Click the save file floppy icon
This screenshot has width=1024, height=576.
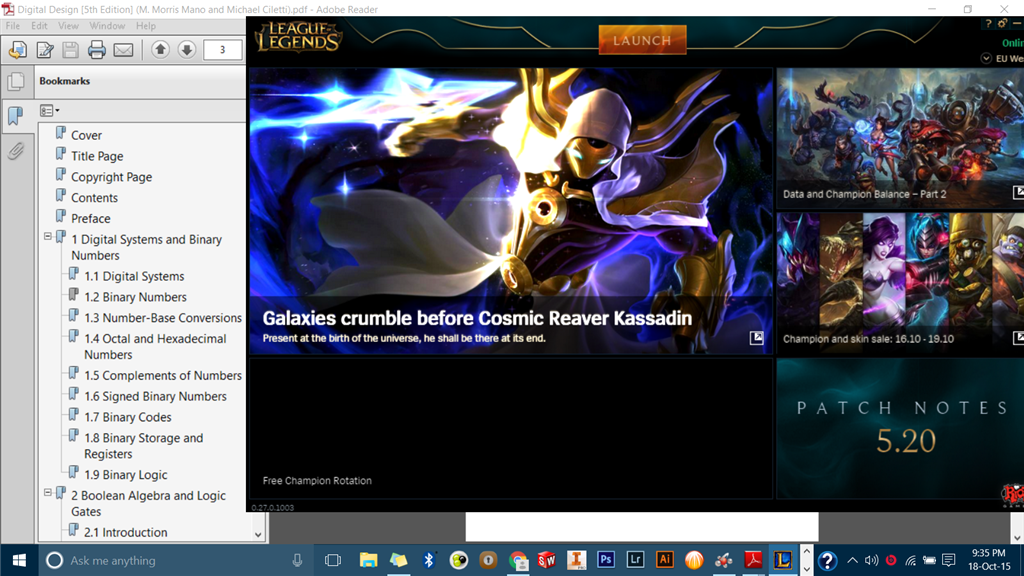coord(71,50)
